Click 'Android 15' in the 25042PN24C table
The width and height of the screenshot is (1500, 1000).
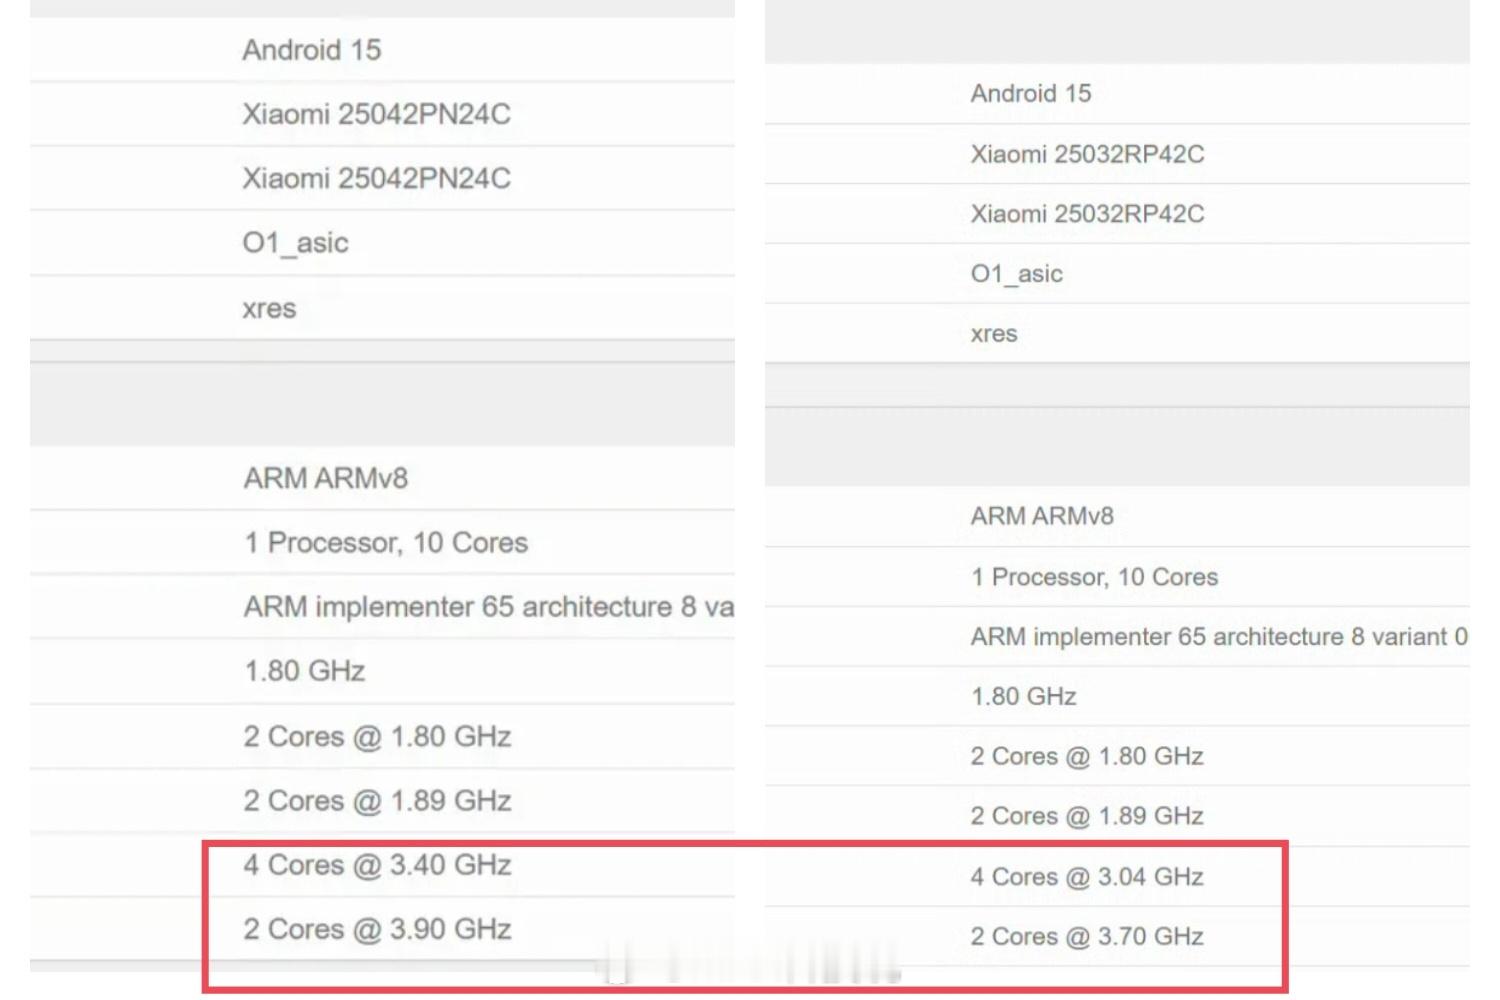click(312, 50)
